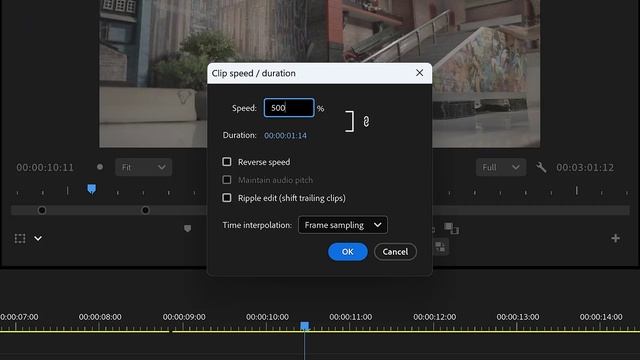This screenshot has height=360, width=640.
Task: Toggle the speed/duration link chain icon
Action: coord(366,122)
